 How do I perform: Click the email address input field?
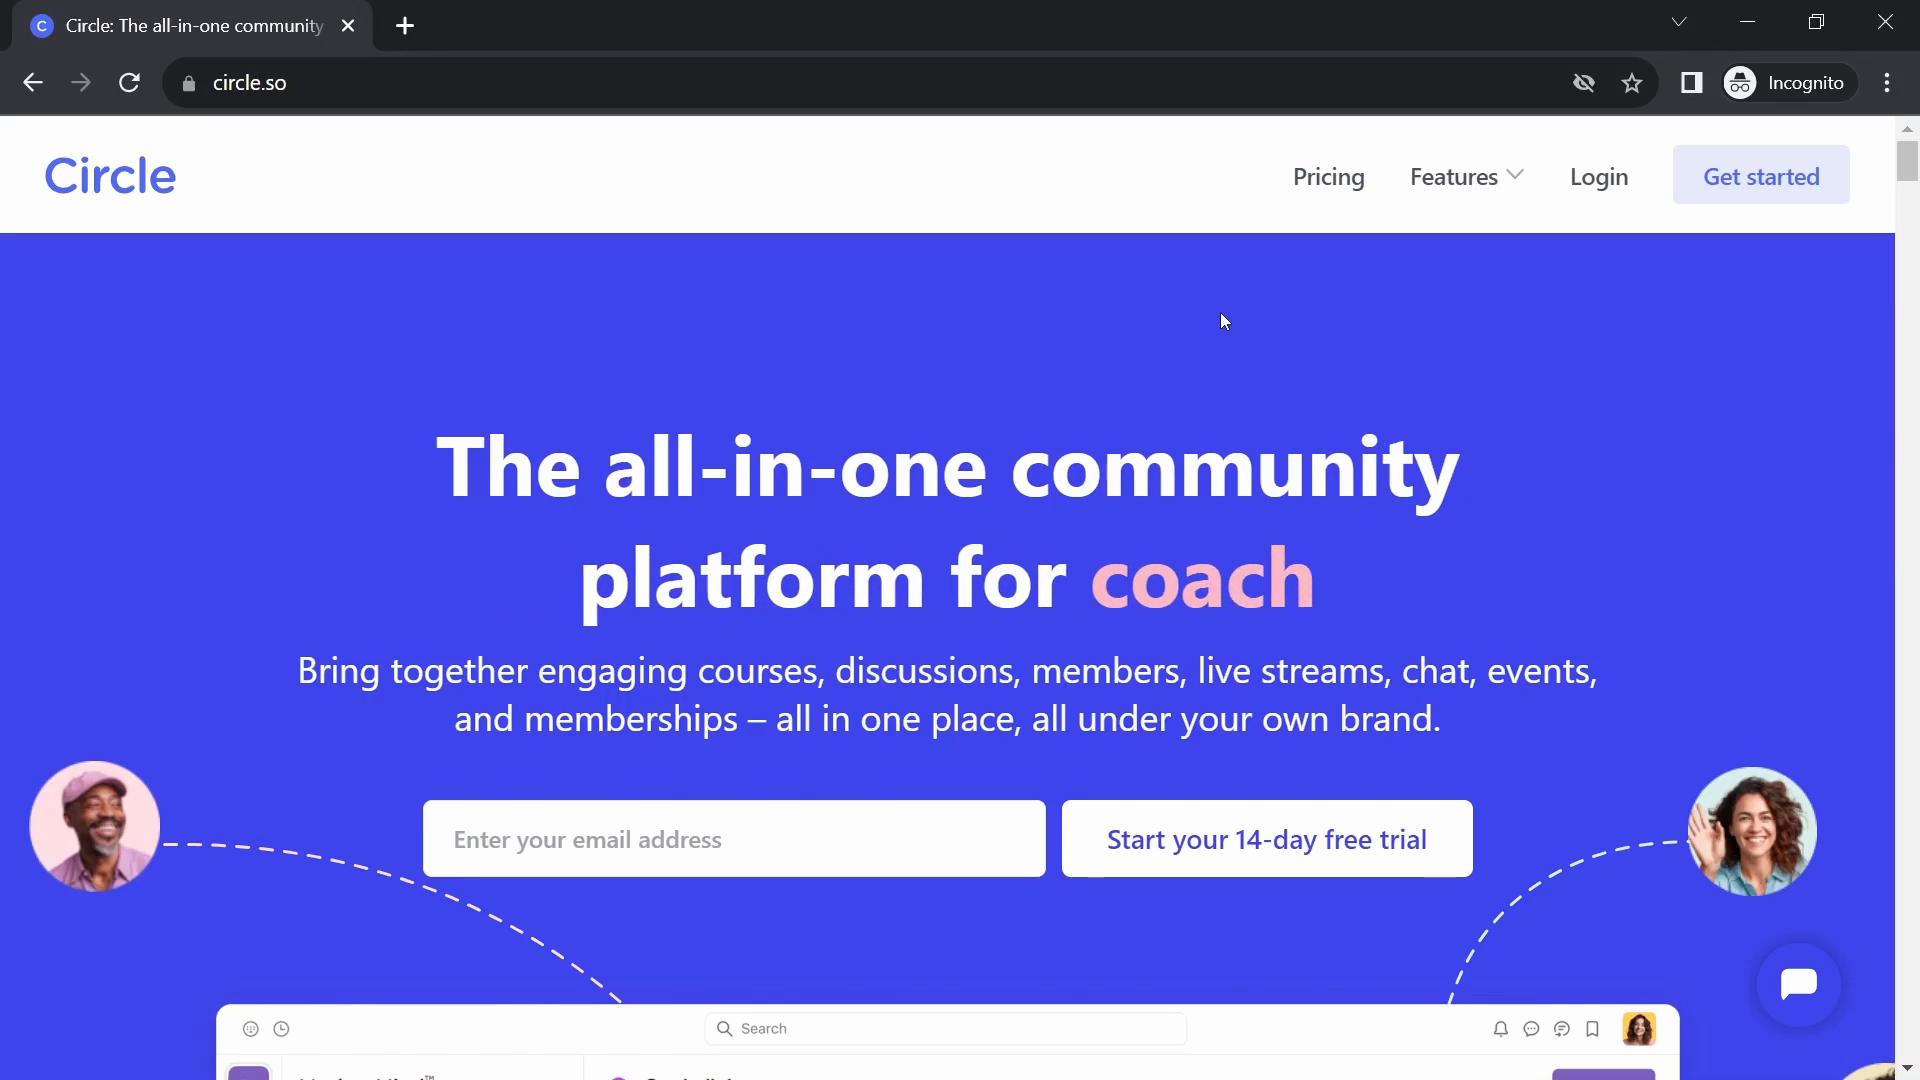pos(733,839)
